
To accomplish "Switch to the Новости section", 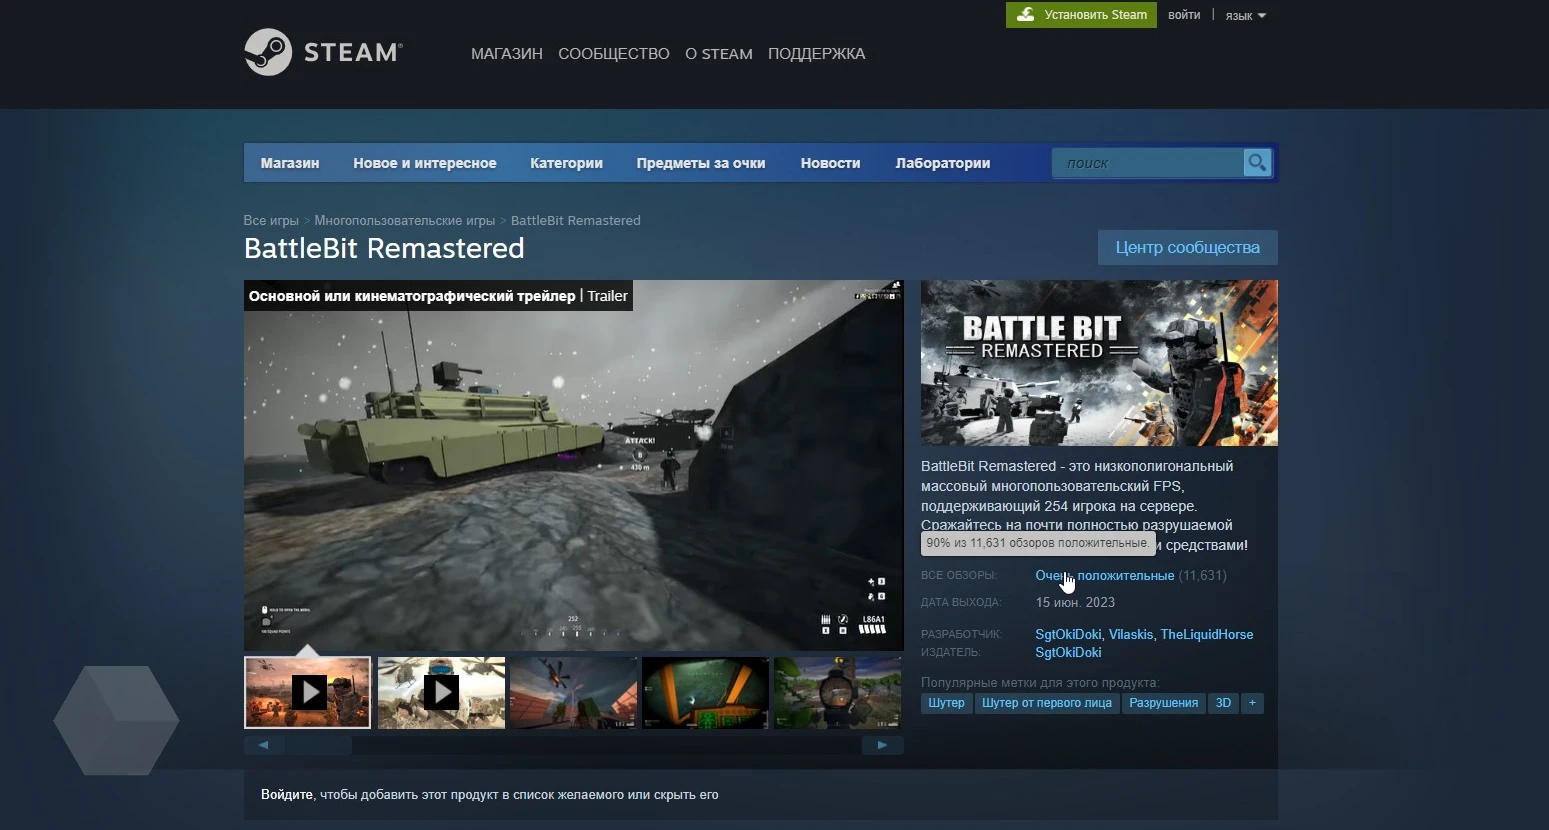I will pos(830,162).
